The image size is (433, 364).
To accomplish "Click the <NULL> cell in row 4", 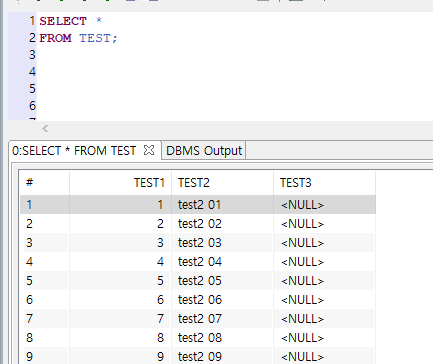I will pyautogui.click(x=325, y=262).
